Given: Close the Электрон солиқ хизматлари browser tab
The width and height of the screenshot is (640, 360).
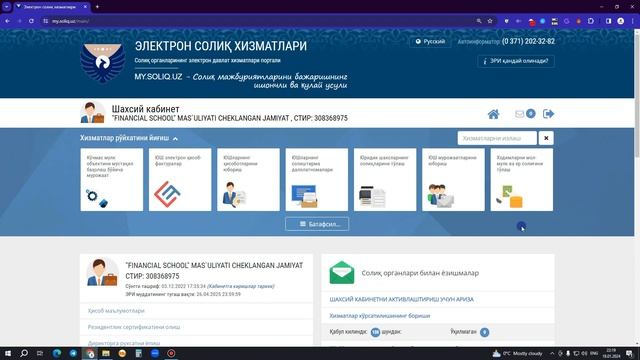Looking at the screenshot, I should pyautogui.click(x=85, y=7).
